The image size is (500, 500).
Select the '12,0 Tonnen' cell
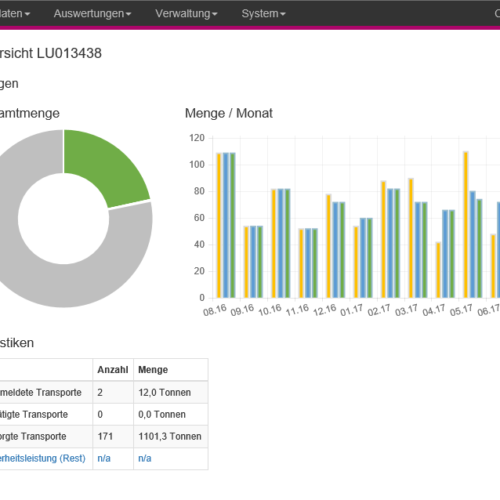pyautogui.click(x=171, y=392)
